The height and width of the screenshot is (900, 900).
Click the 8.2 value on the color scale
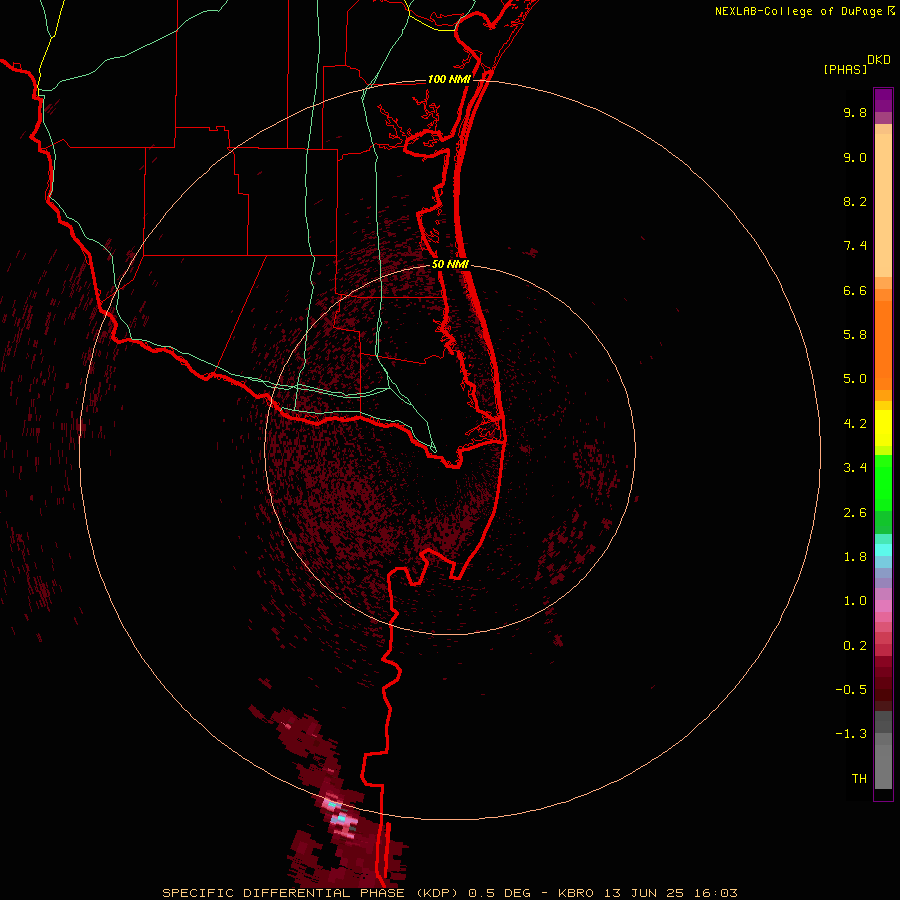click(x=855, y=201)
